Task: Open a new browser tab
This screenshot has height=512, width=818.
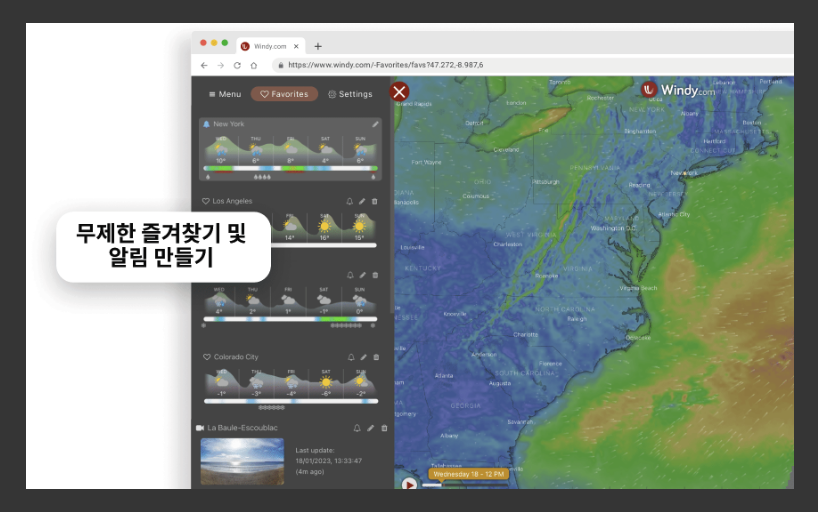Action: (318, 46)
